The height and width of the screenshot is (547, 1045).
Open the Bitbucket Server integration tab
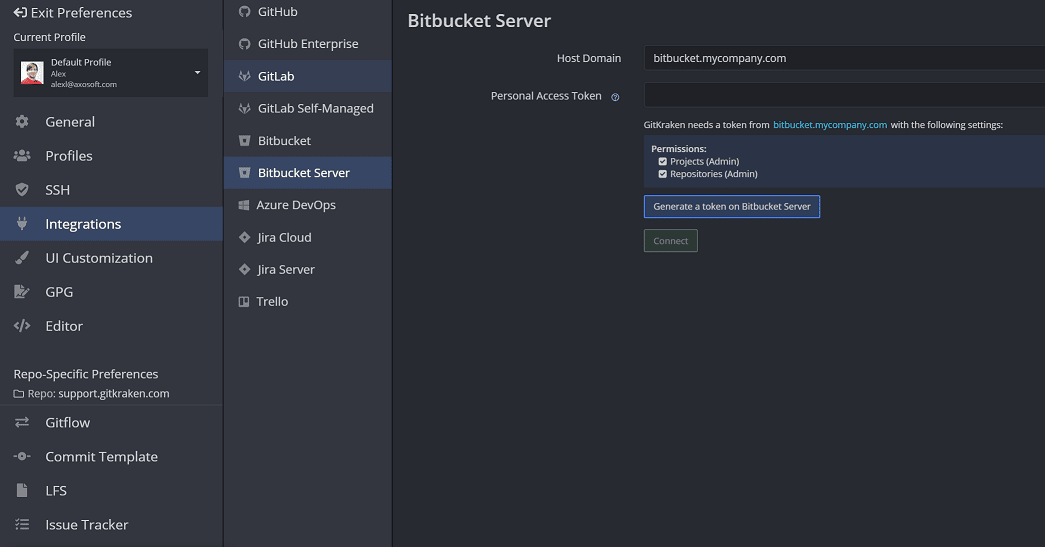point(303,173)
